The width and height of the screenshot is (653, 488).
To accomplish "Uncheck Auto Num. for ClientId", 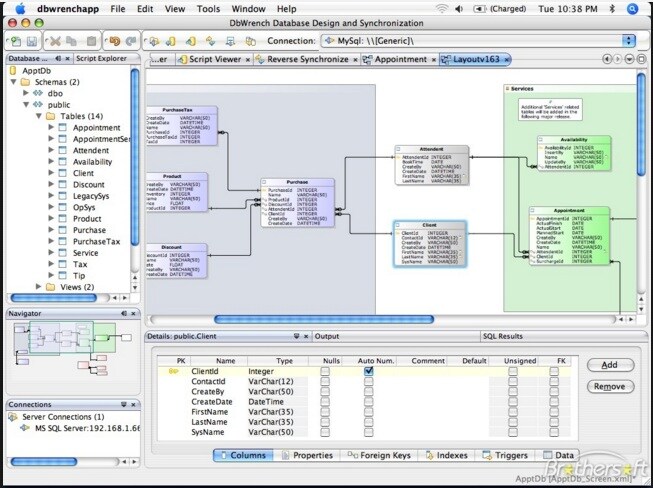I will 369,371.
